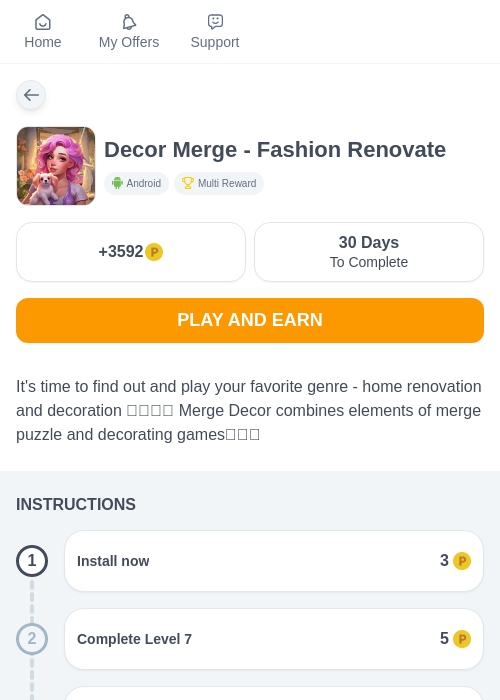Select the Complete Level 7 step card
Viewport: 500px width, 700px height.
pos(274,639)
